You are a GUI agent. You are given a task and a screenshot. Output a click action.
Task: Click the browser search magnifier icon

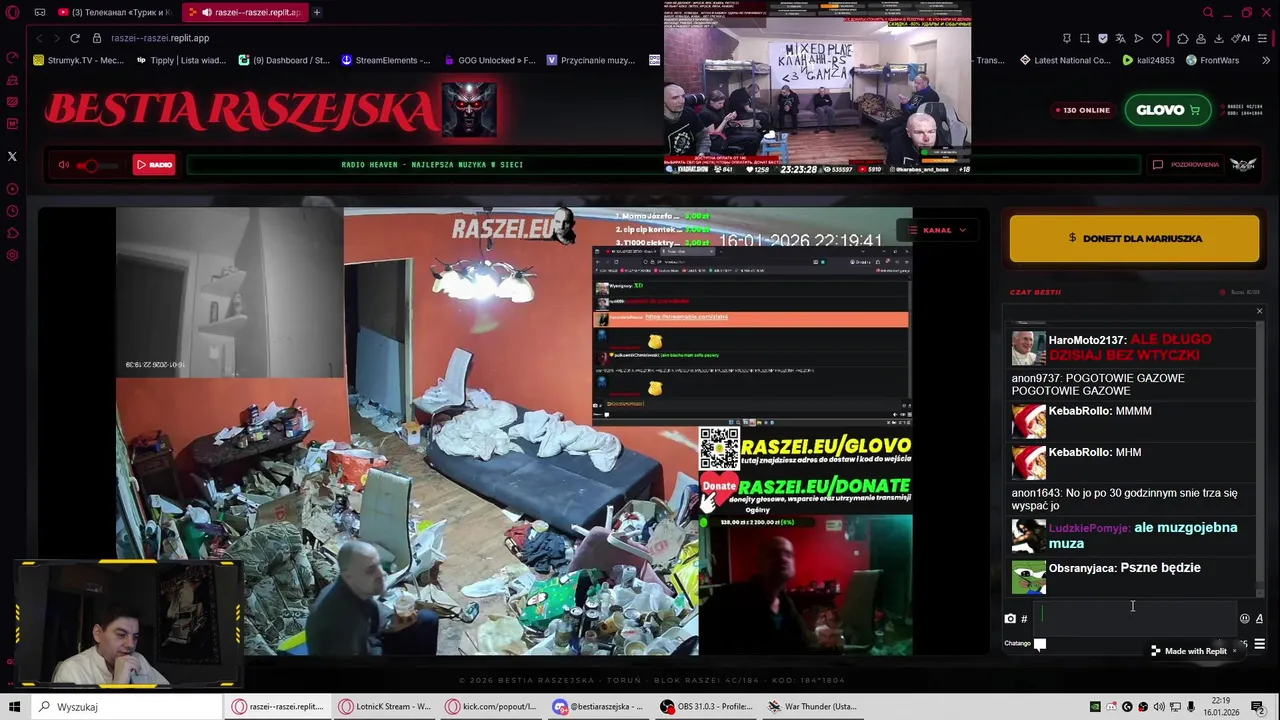coord(1208,12)
